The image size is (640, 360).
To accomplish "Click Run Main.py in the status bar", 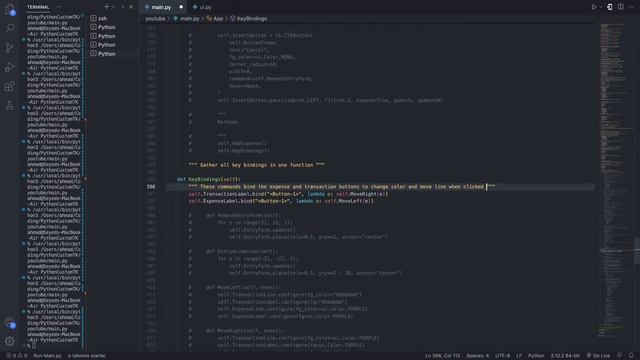I will pyautogui.click(x=47, y=356).
